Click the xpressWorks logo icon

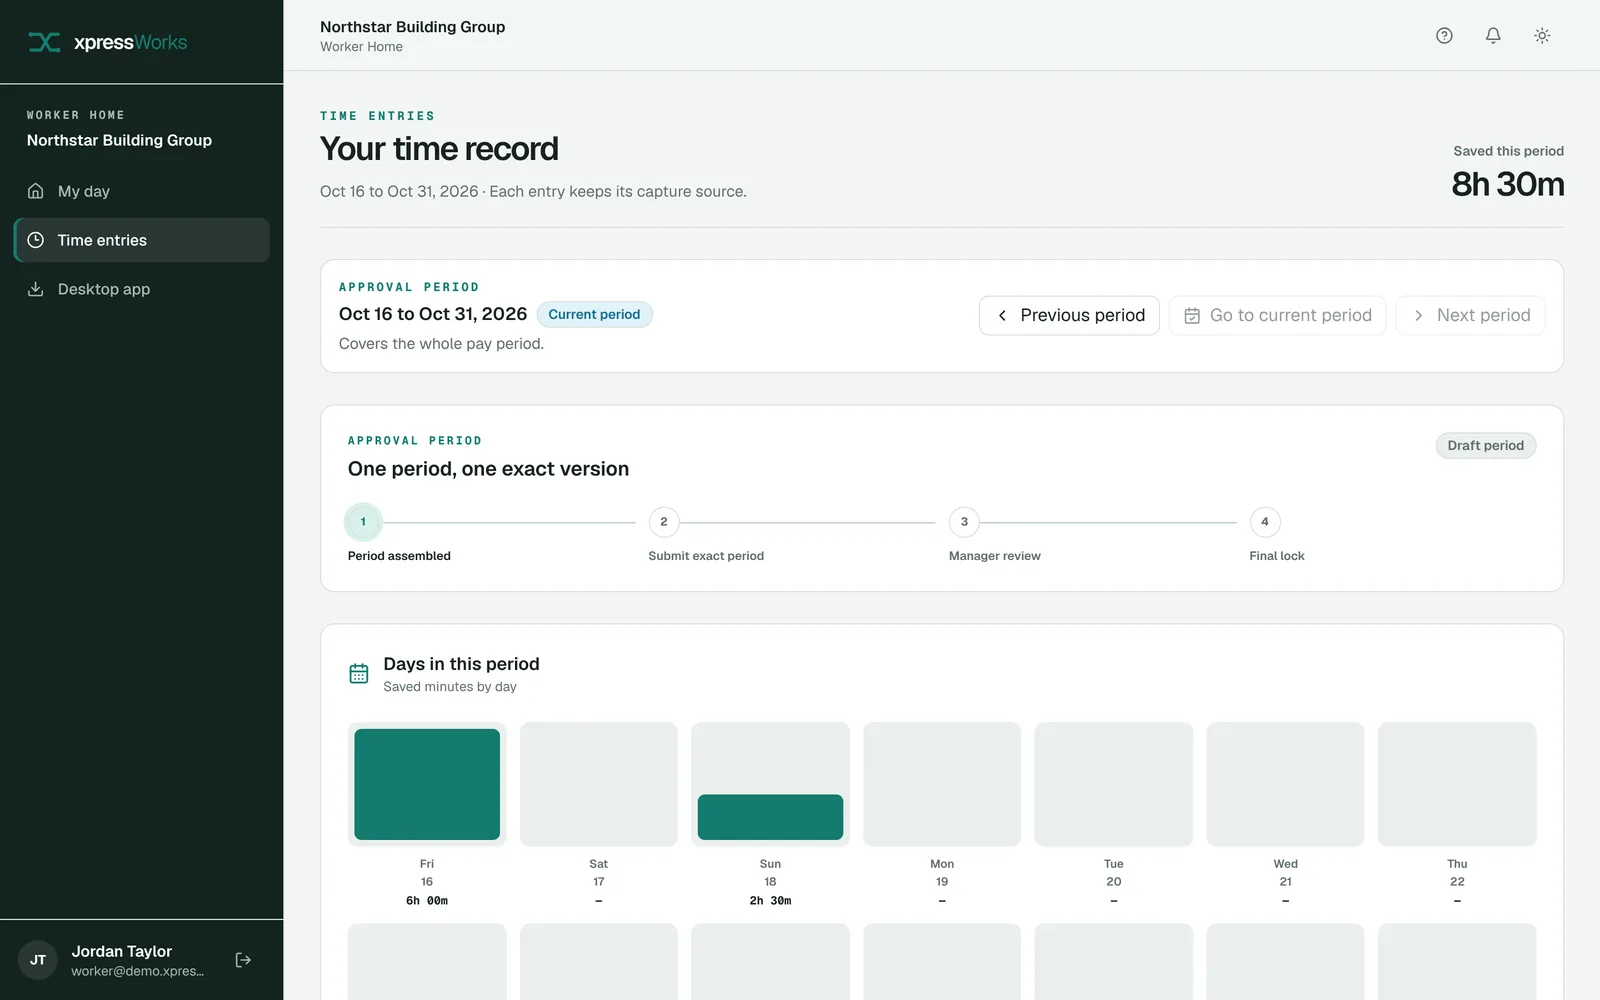pos(44,42)
